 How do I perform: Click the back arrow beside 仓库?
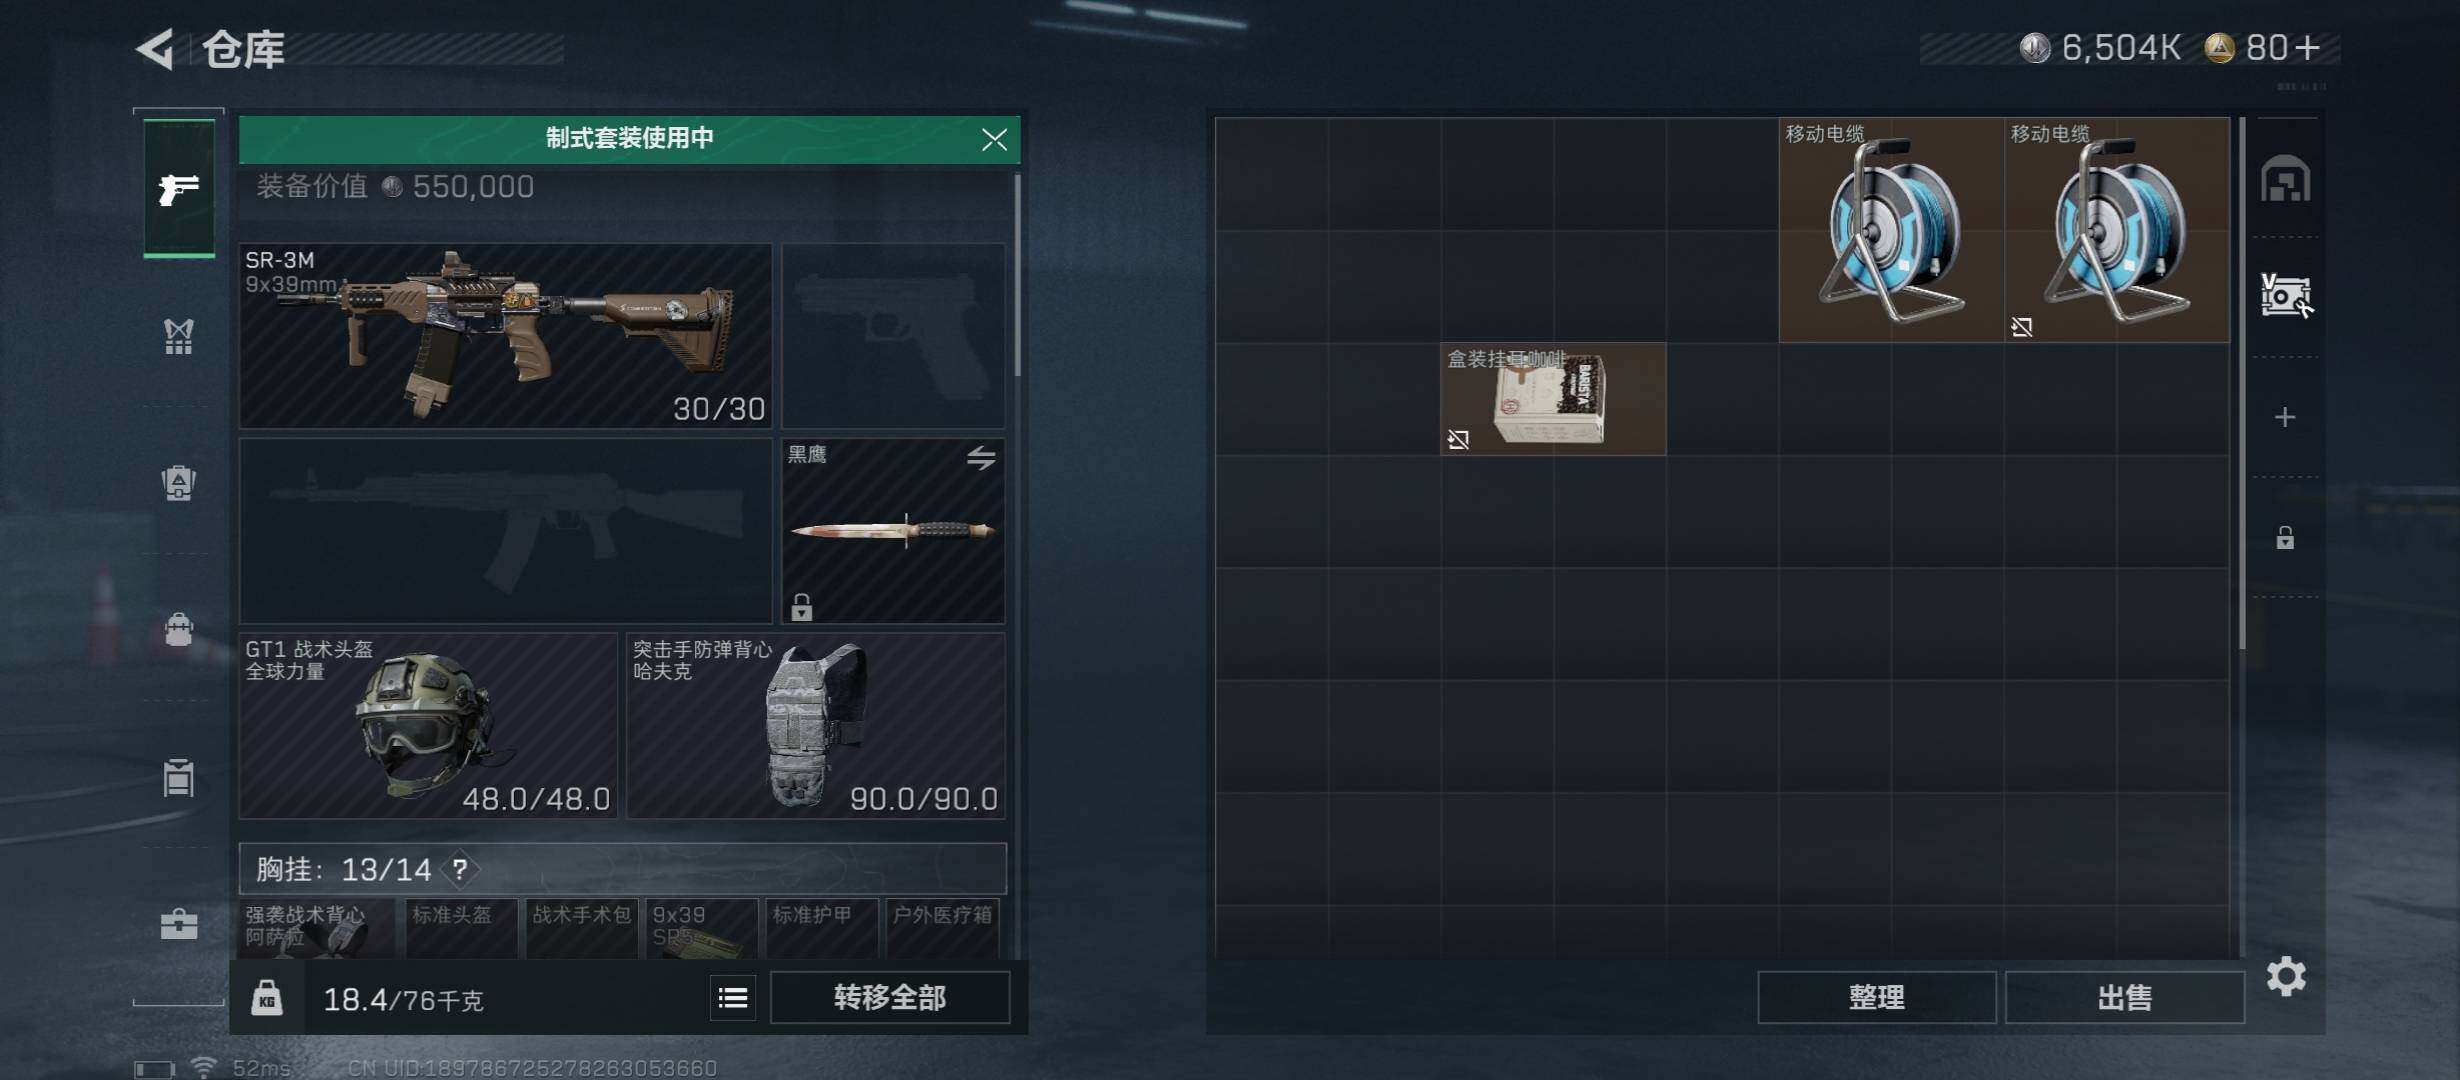(155, 48)
